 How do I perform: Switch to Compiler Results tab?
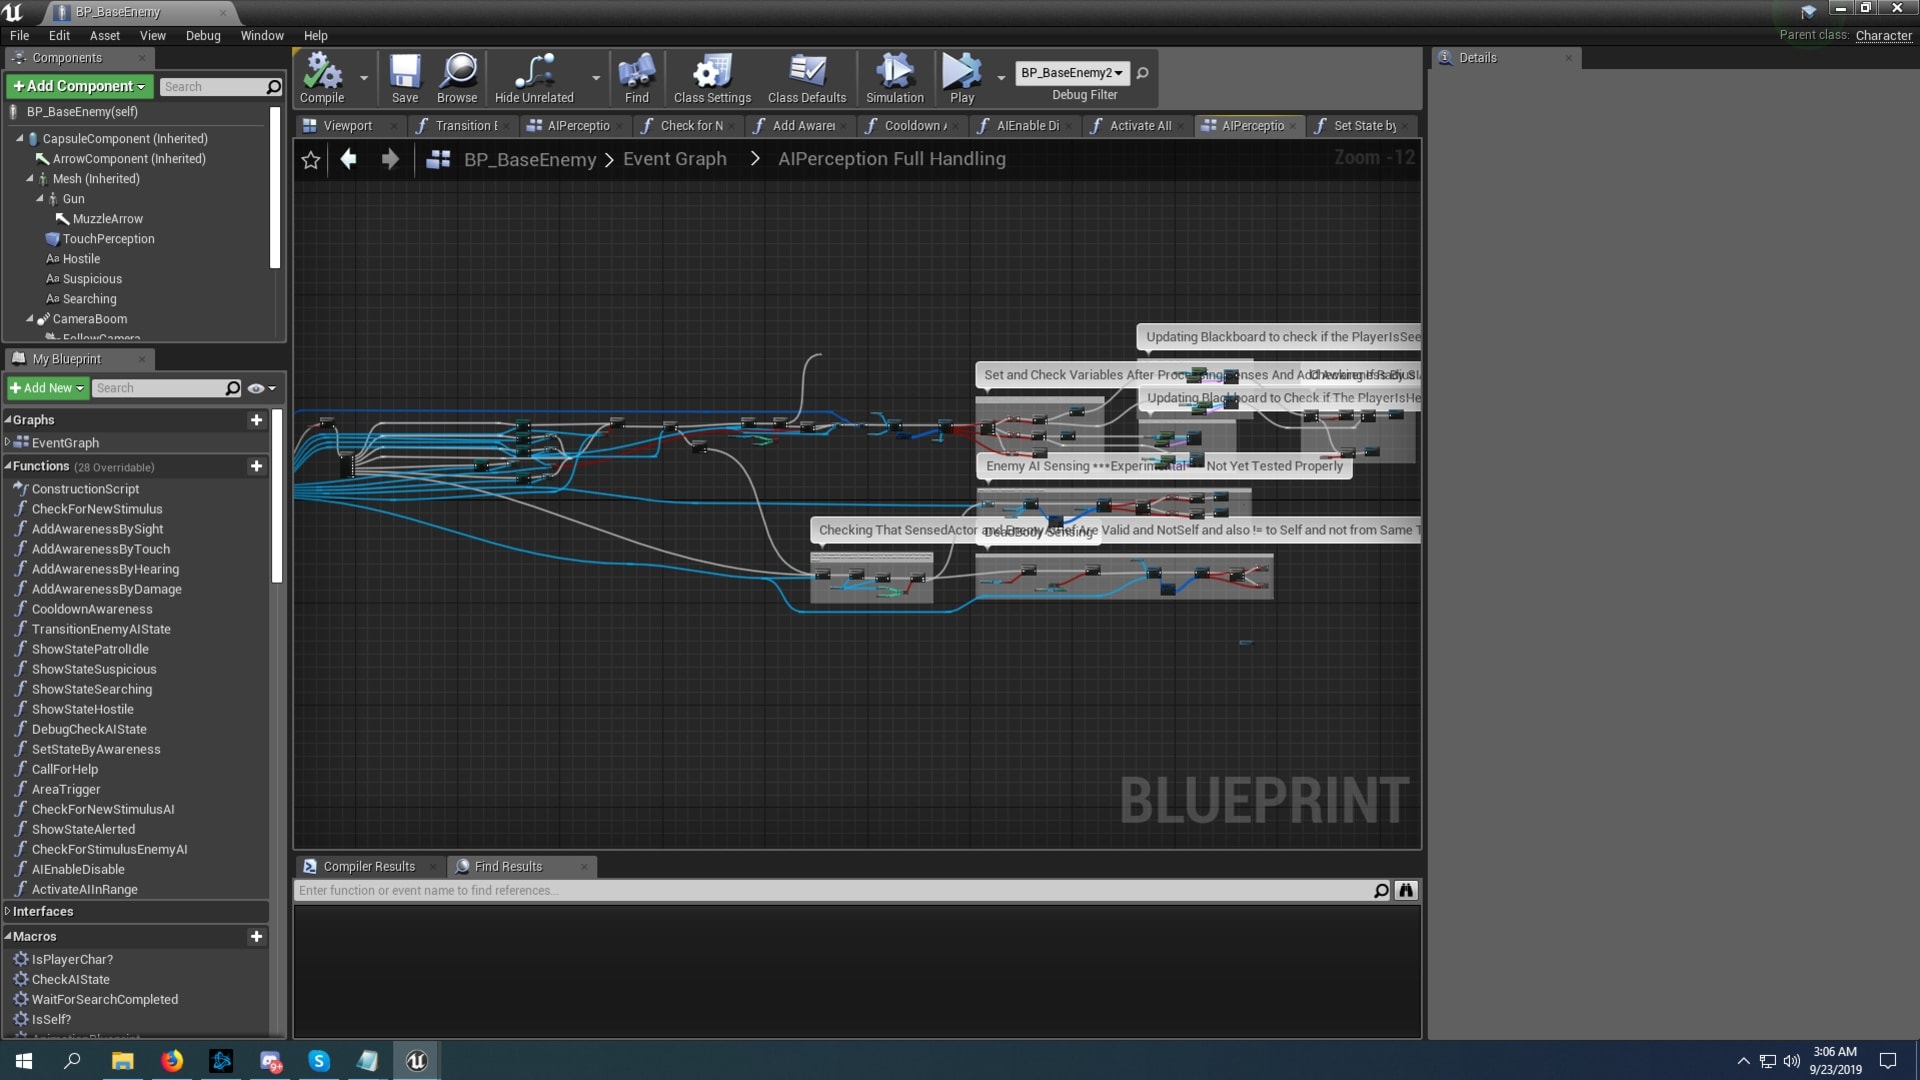(x=369, y=866)
